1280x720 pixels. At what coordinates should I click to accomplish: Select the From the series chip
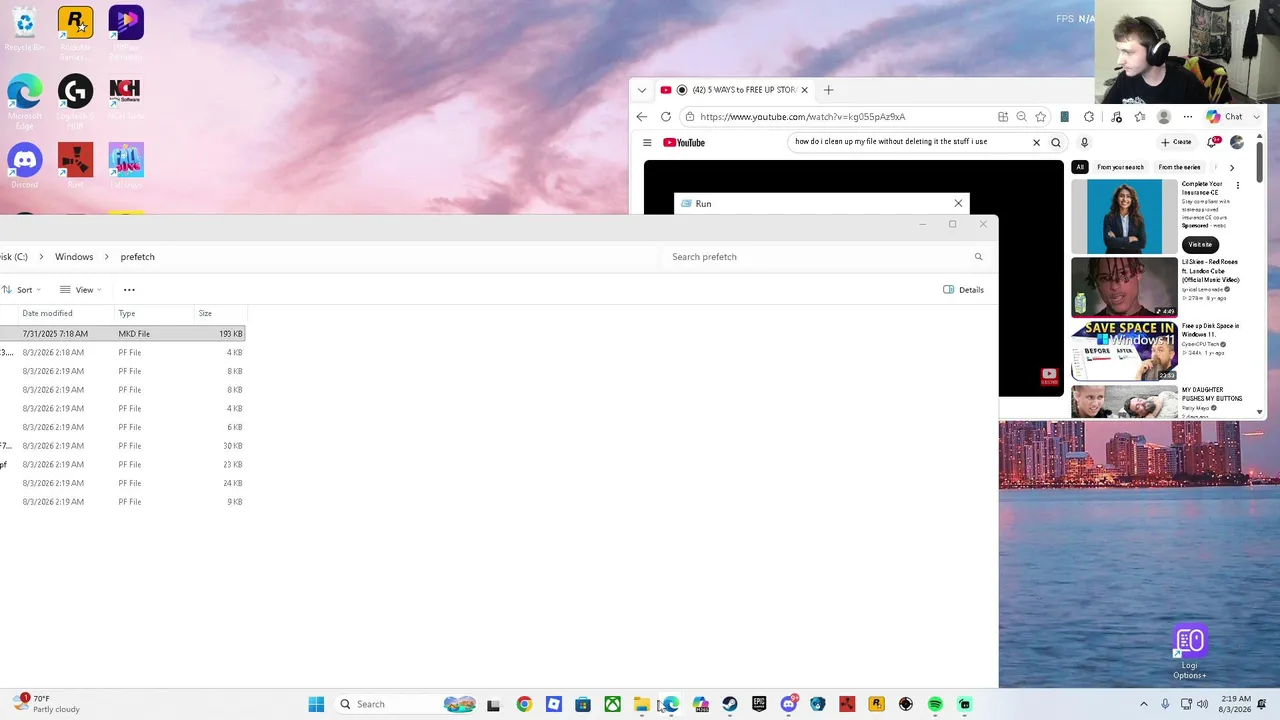pos(1179,167)
